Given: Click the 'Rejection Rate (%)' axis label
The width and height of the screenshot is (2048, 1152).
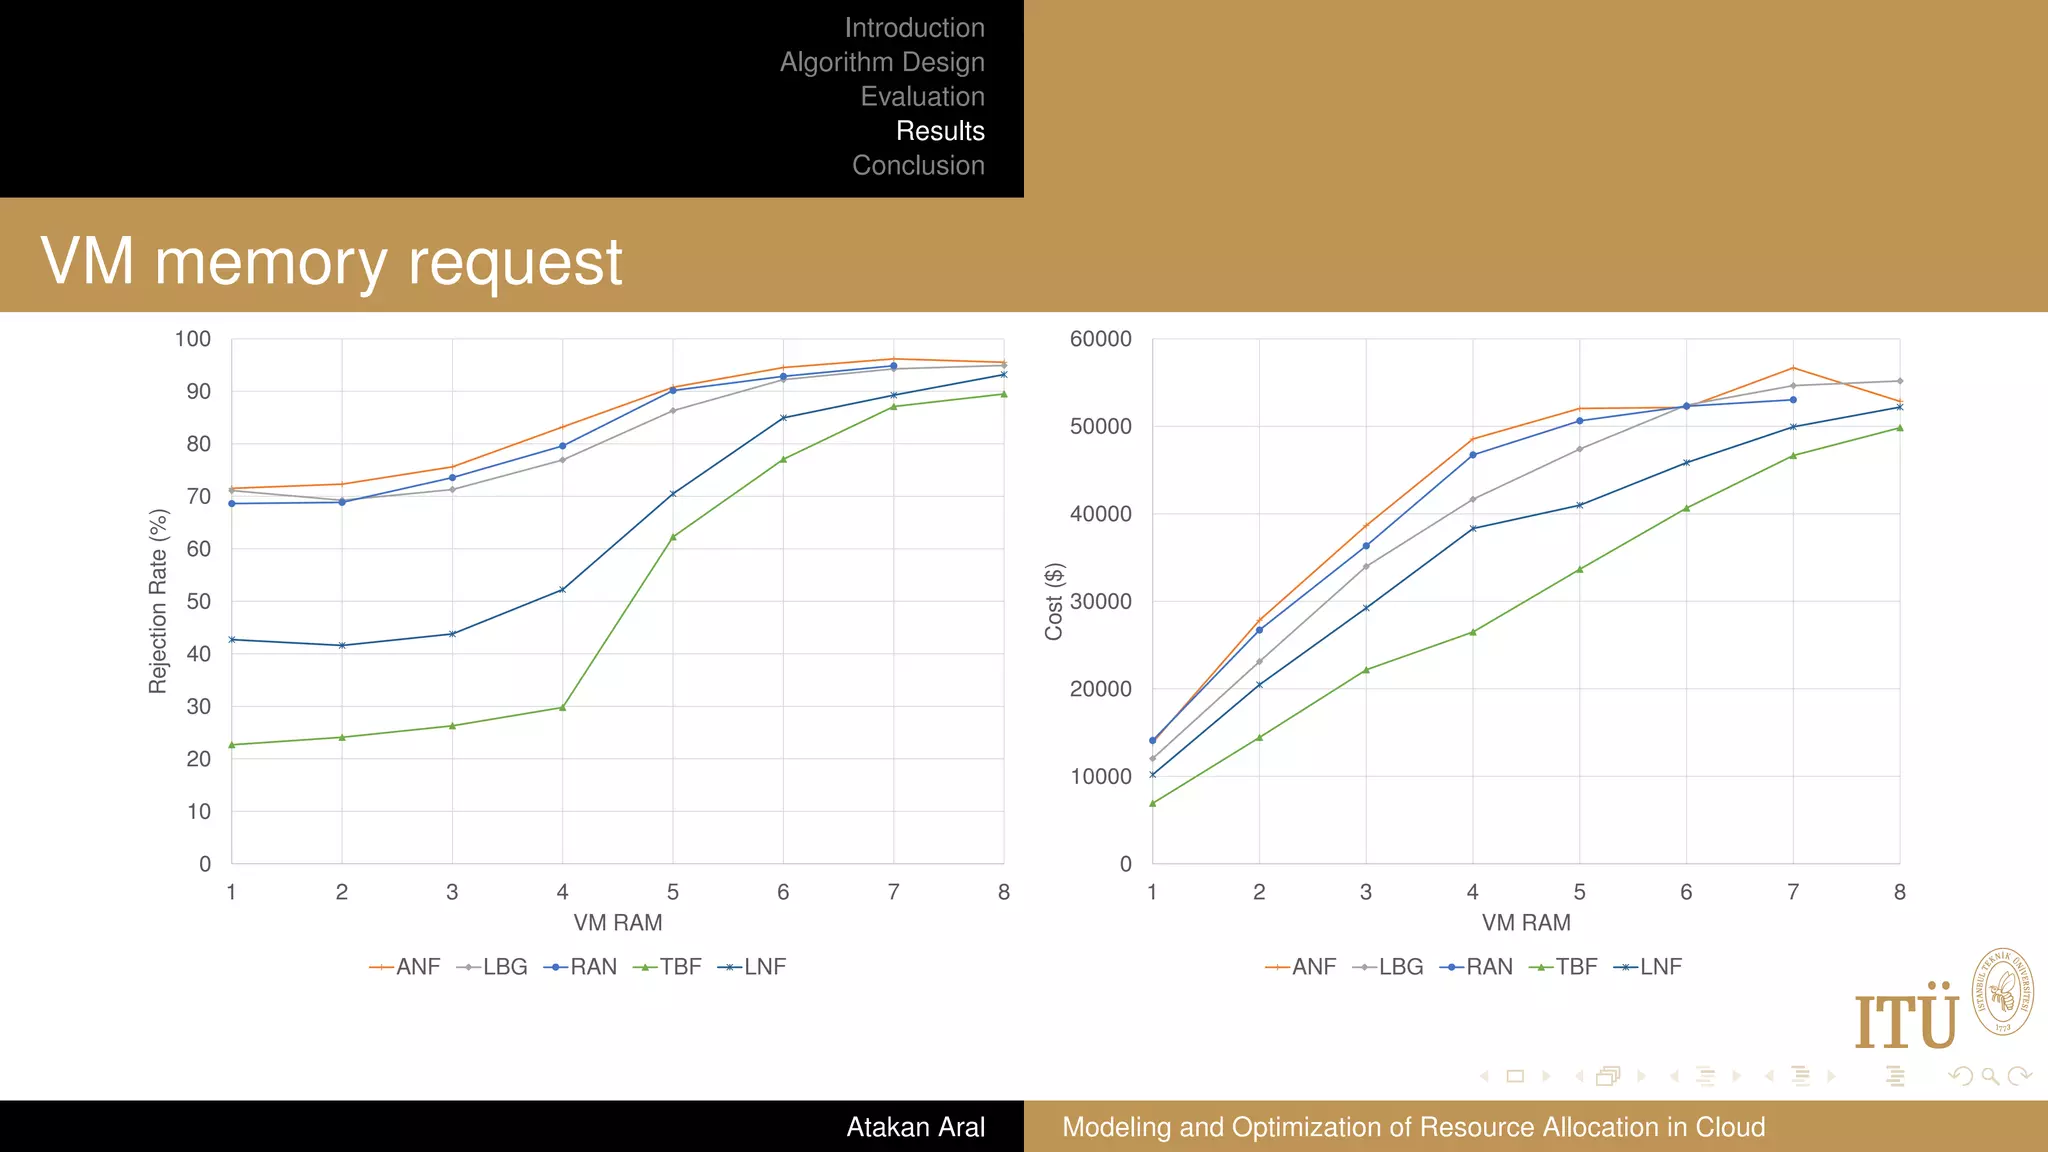Looking at the screenshot, I should [158, 601].
